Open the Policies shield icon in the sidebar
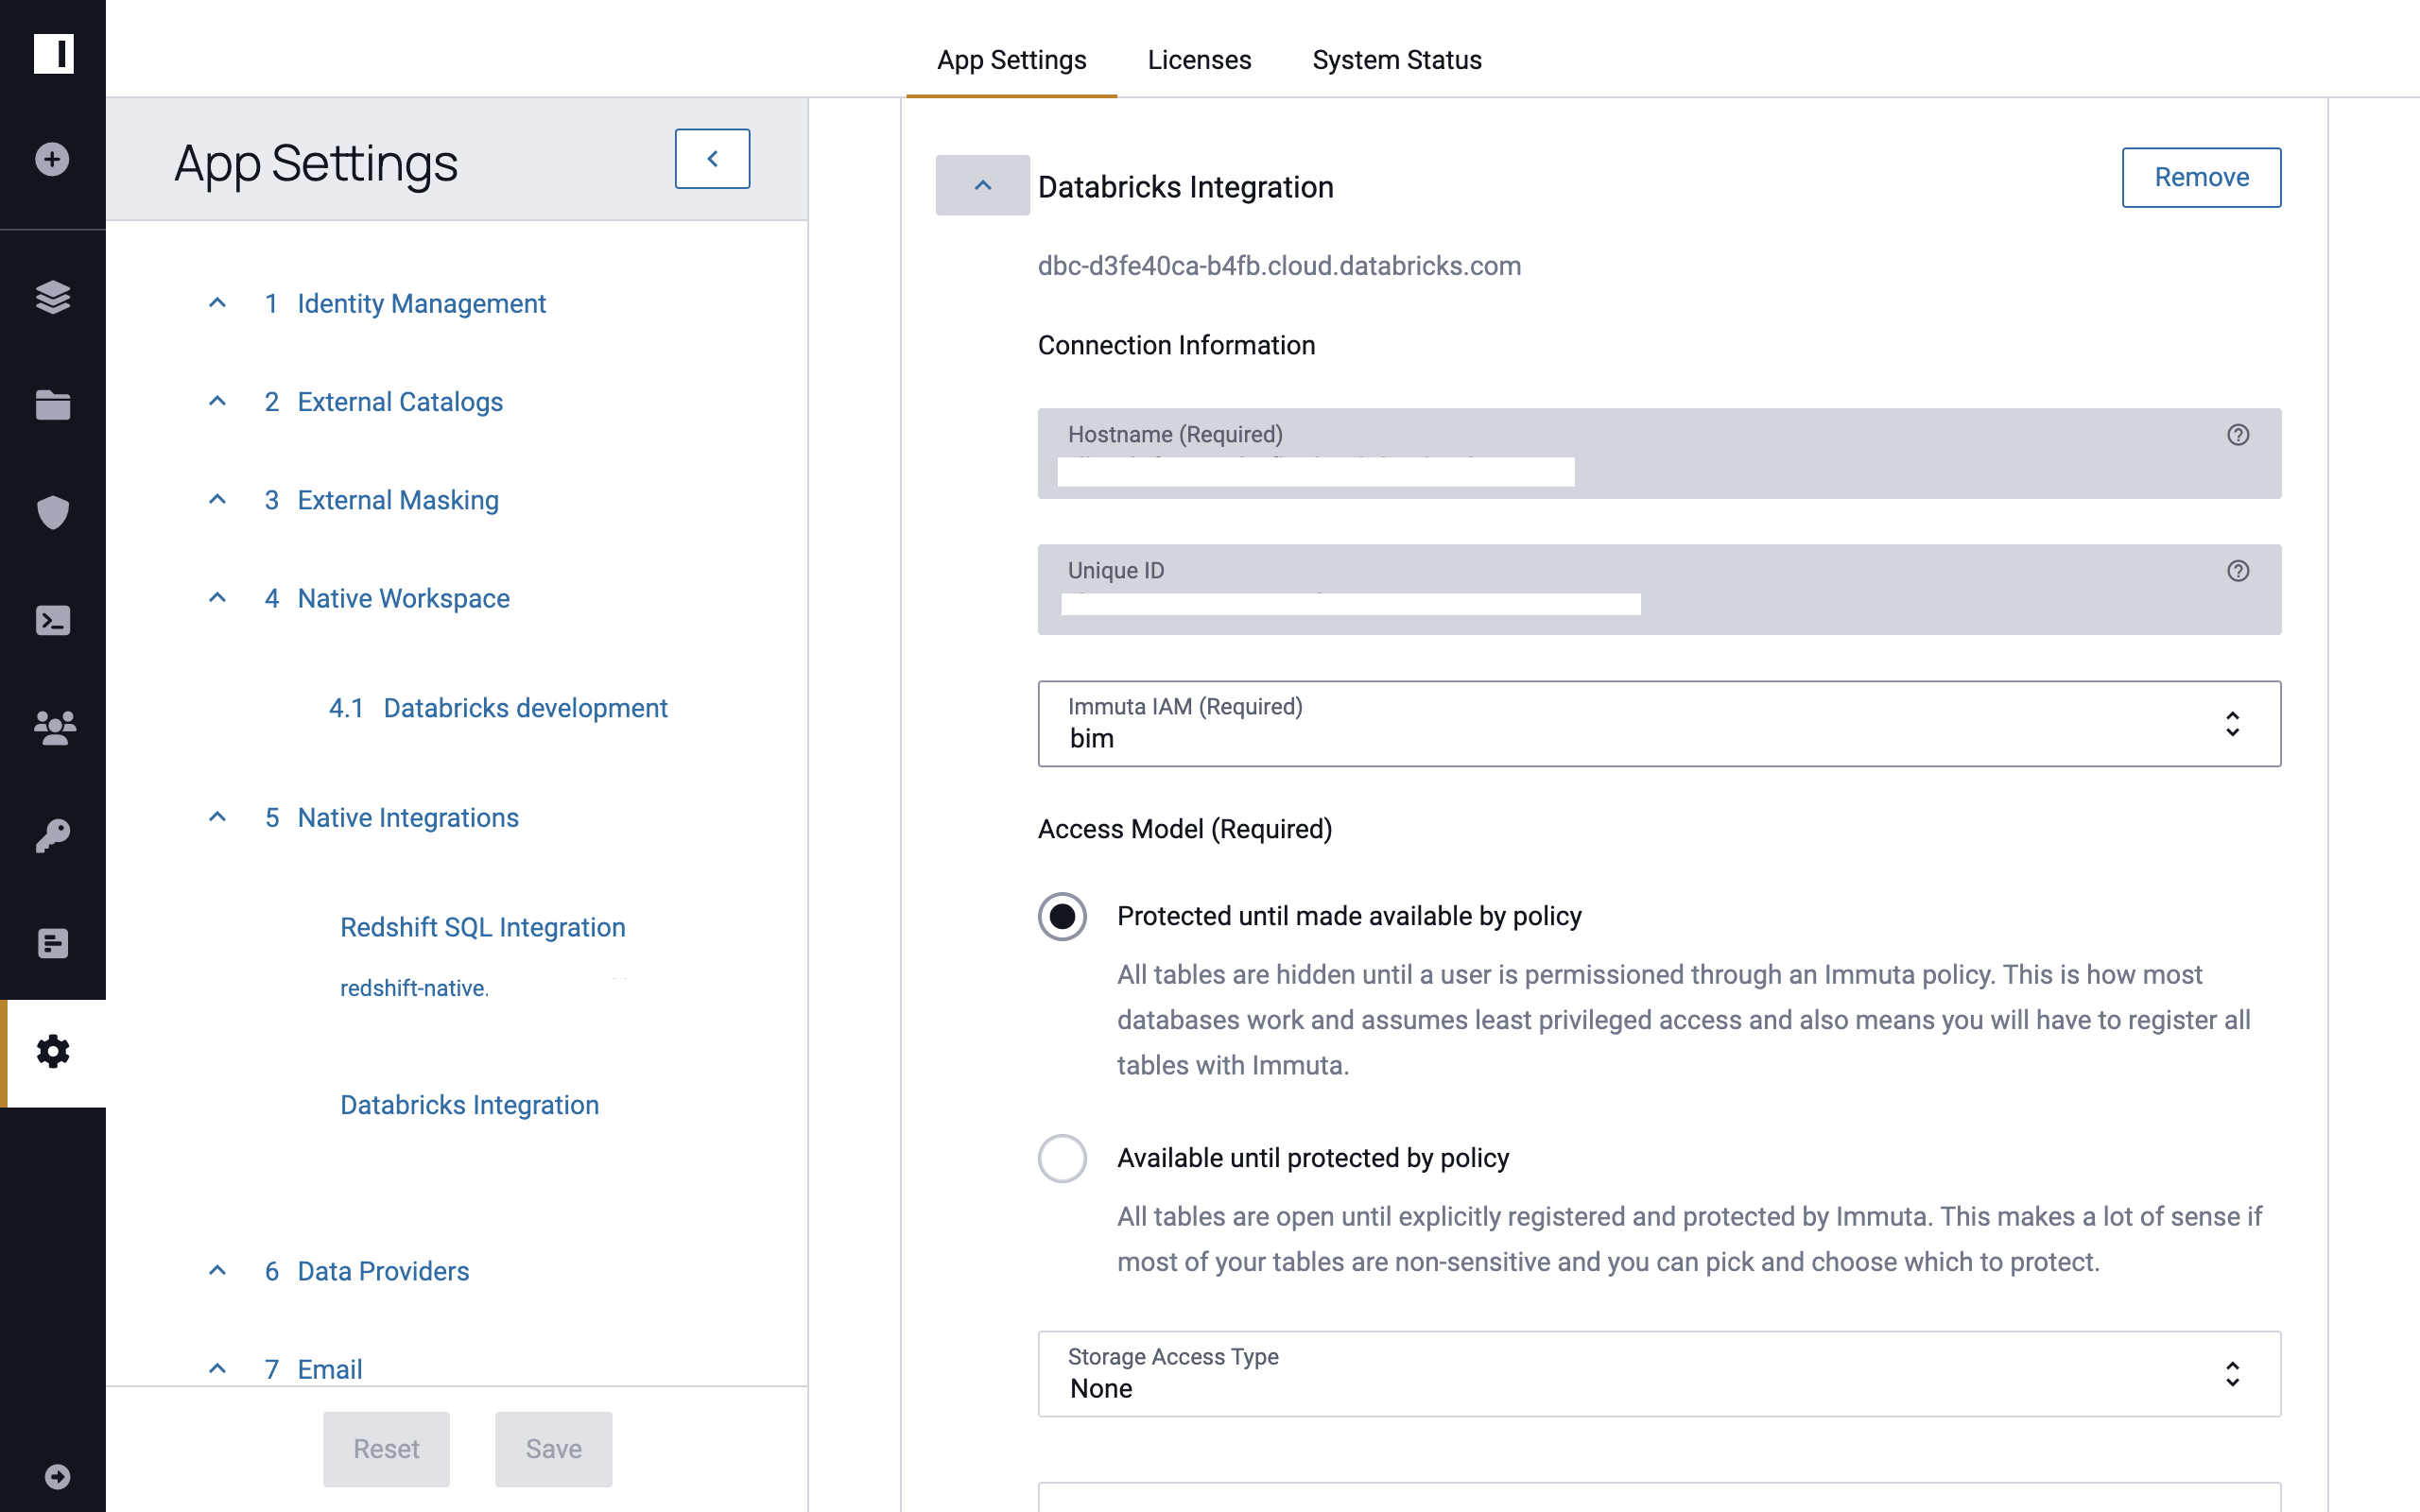 pyautogui.click(x=52, y=512)
